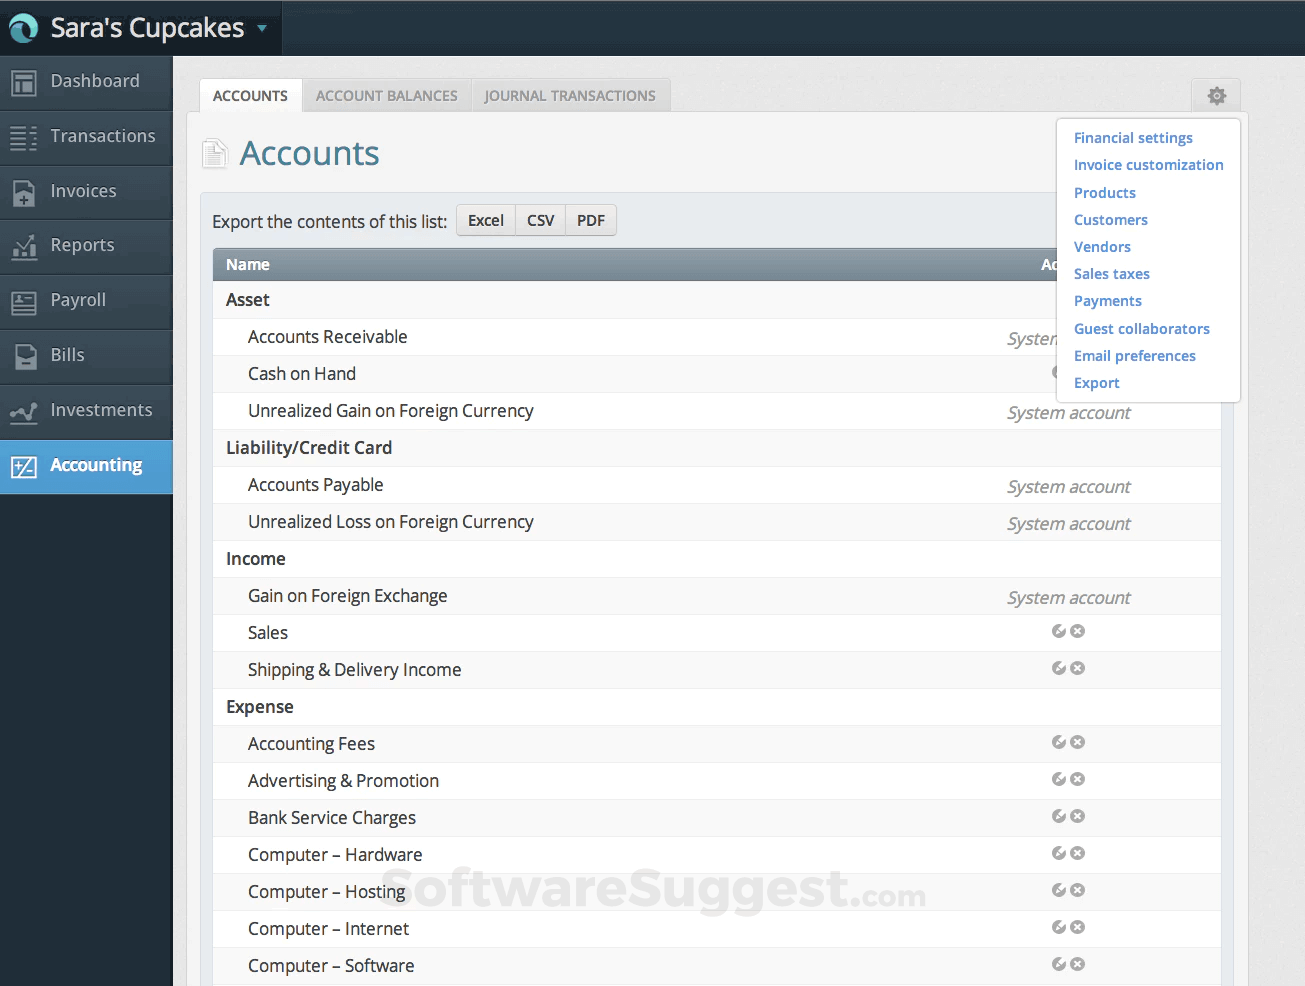This screenshot has height=986, width=1305.
Task: Delete the Shipping & Delivery Income account
Action: [1077, 668]
